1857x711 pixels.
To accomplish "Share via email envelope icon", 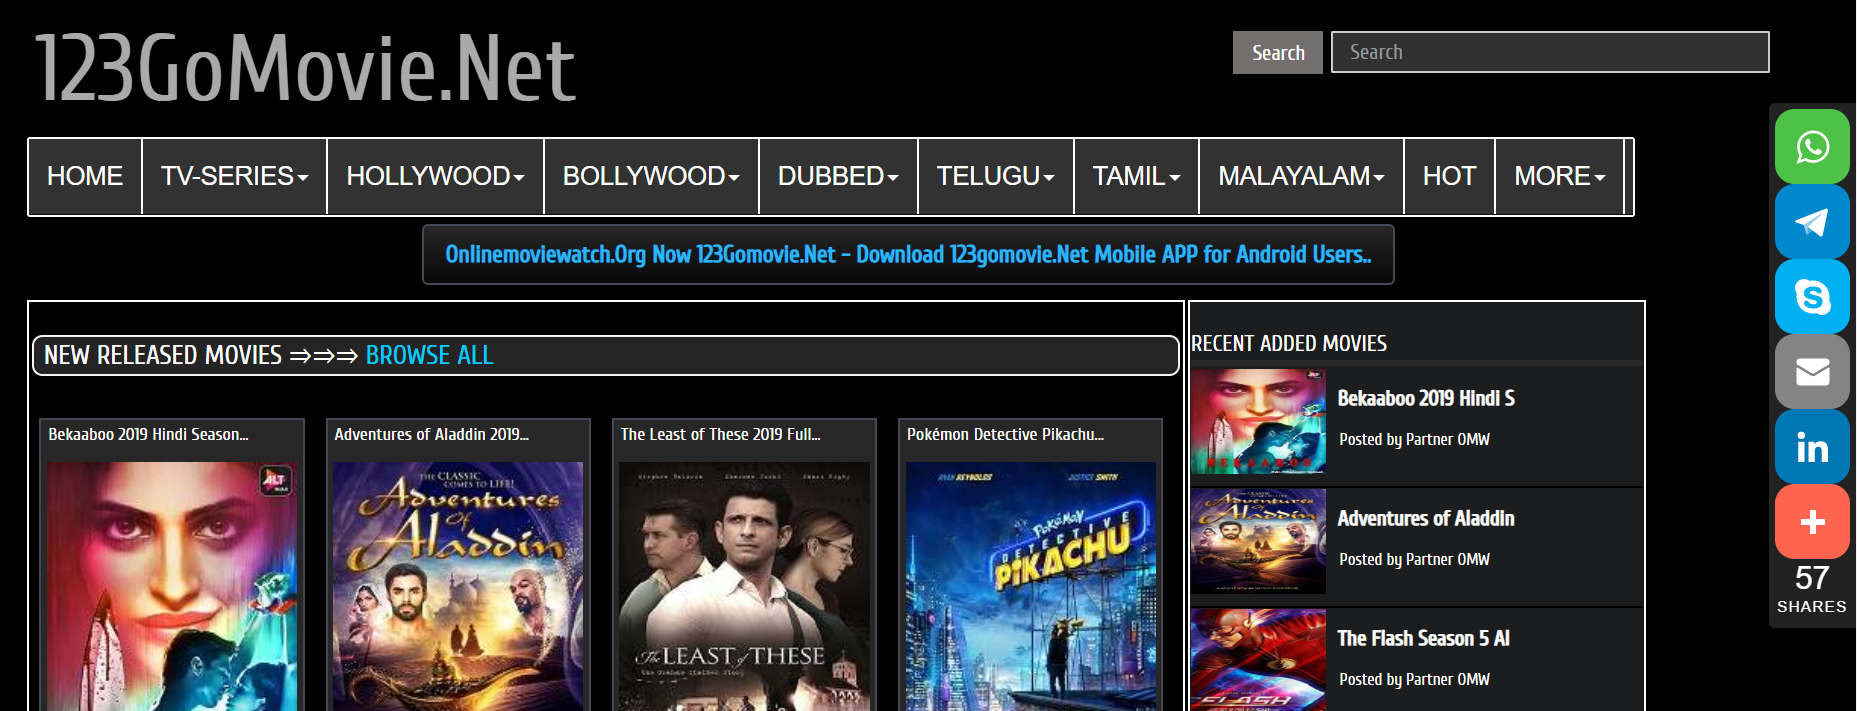I will [1812, 372].
